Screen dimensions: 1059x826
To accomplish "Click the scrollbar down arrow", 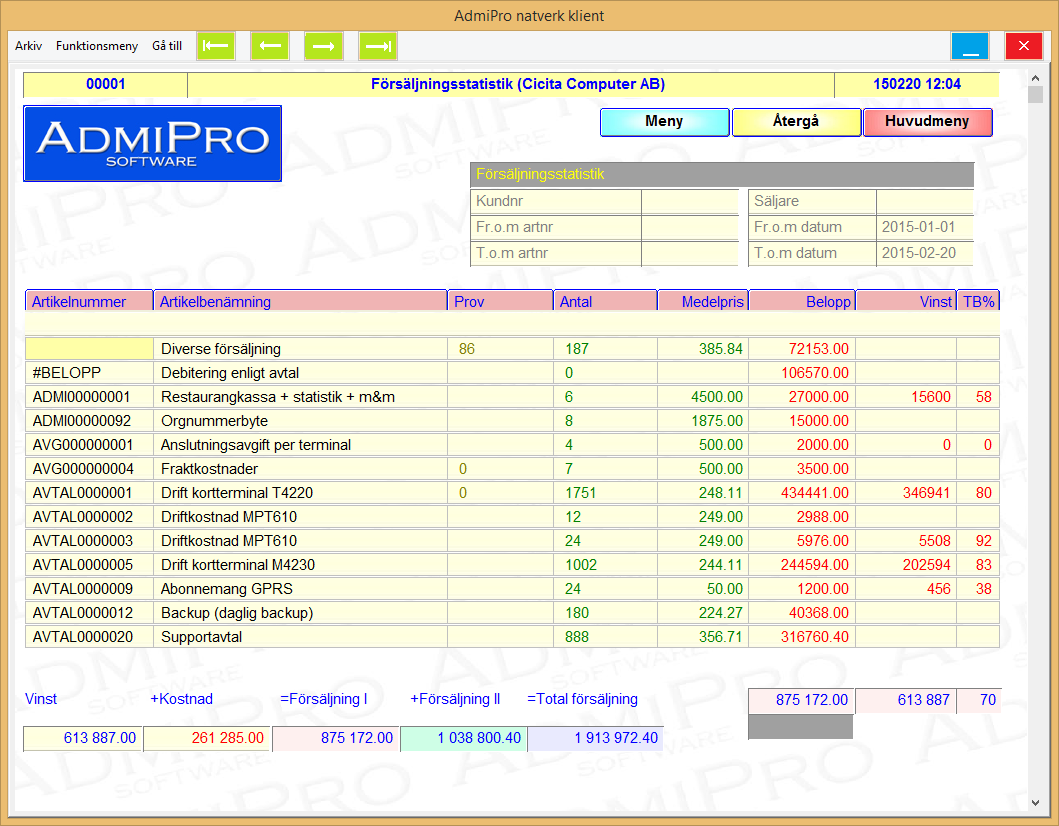I will tap(1035, 802).
